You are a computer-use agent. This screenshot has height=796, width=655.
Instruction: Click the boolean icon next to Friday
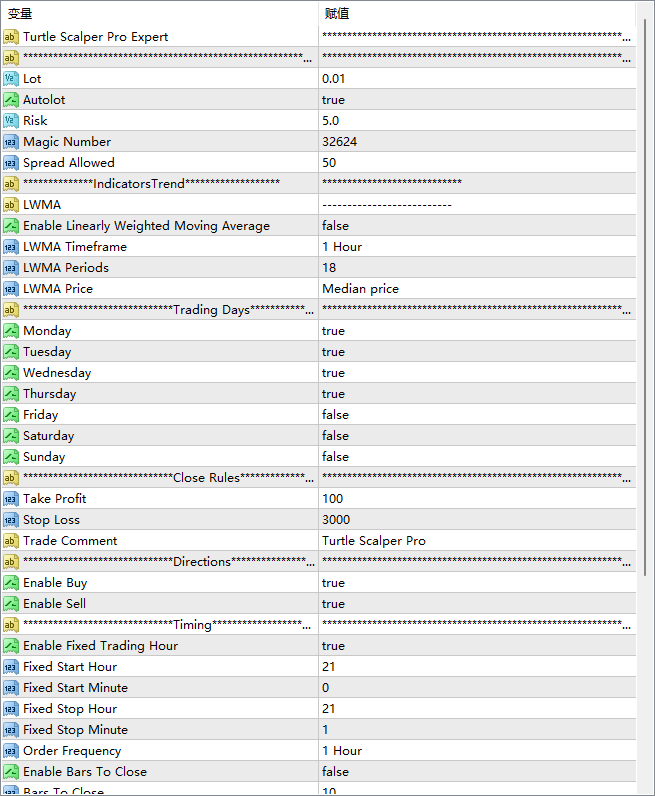tap(11, 415)
